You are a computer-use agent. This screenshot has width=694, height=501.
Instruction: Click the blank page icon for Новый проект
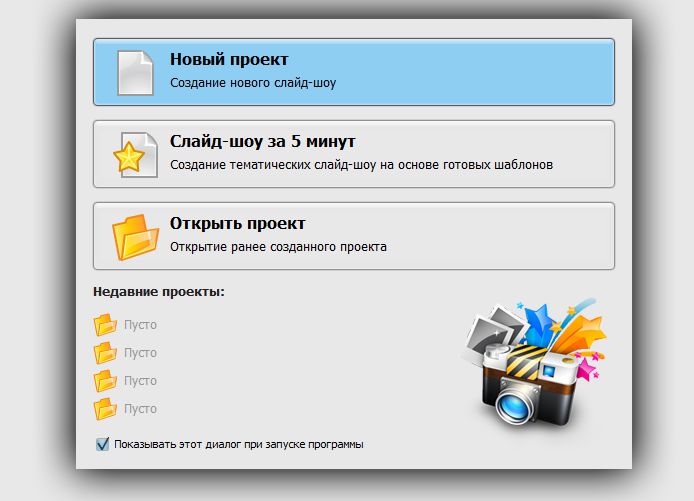click(135, 73)
